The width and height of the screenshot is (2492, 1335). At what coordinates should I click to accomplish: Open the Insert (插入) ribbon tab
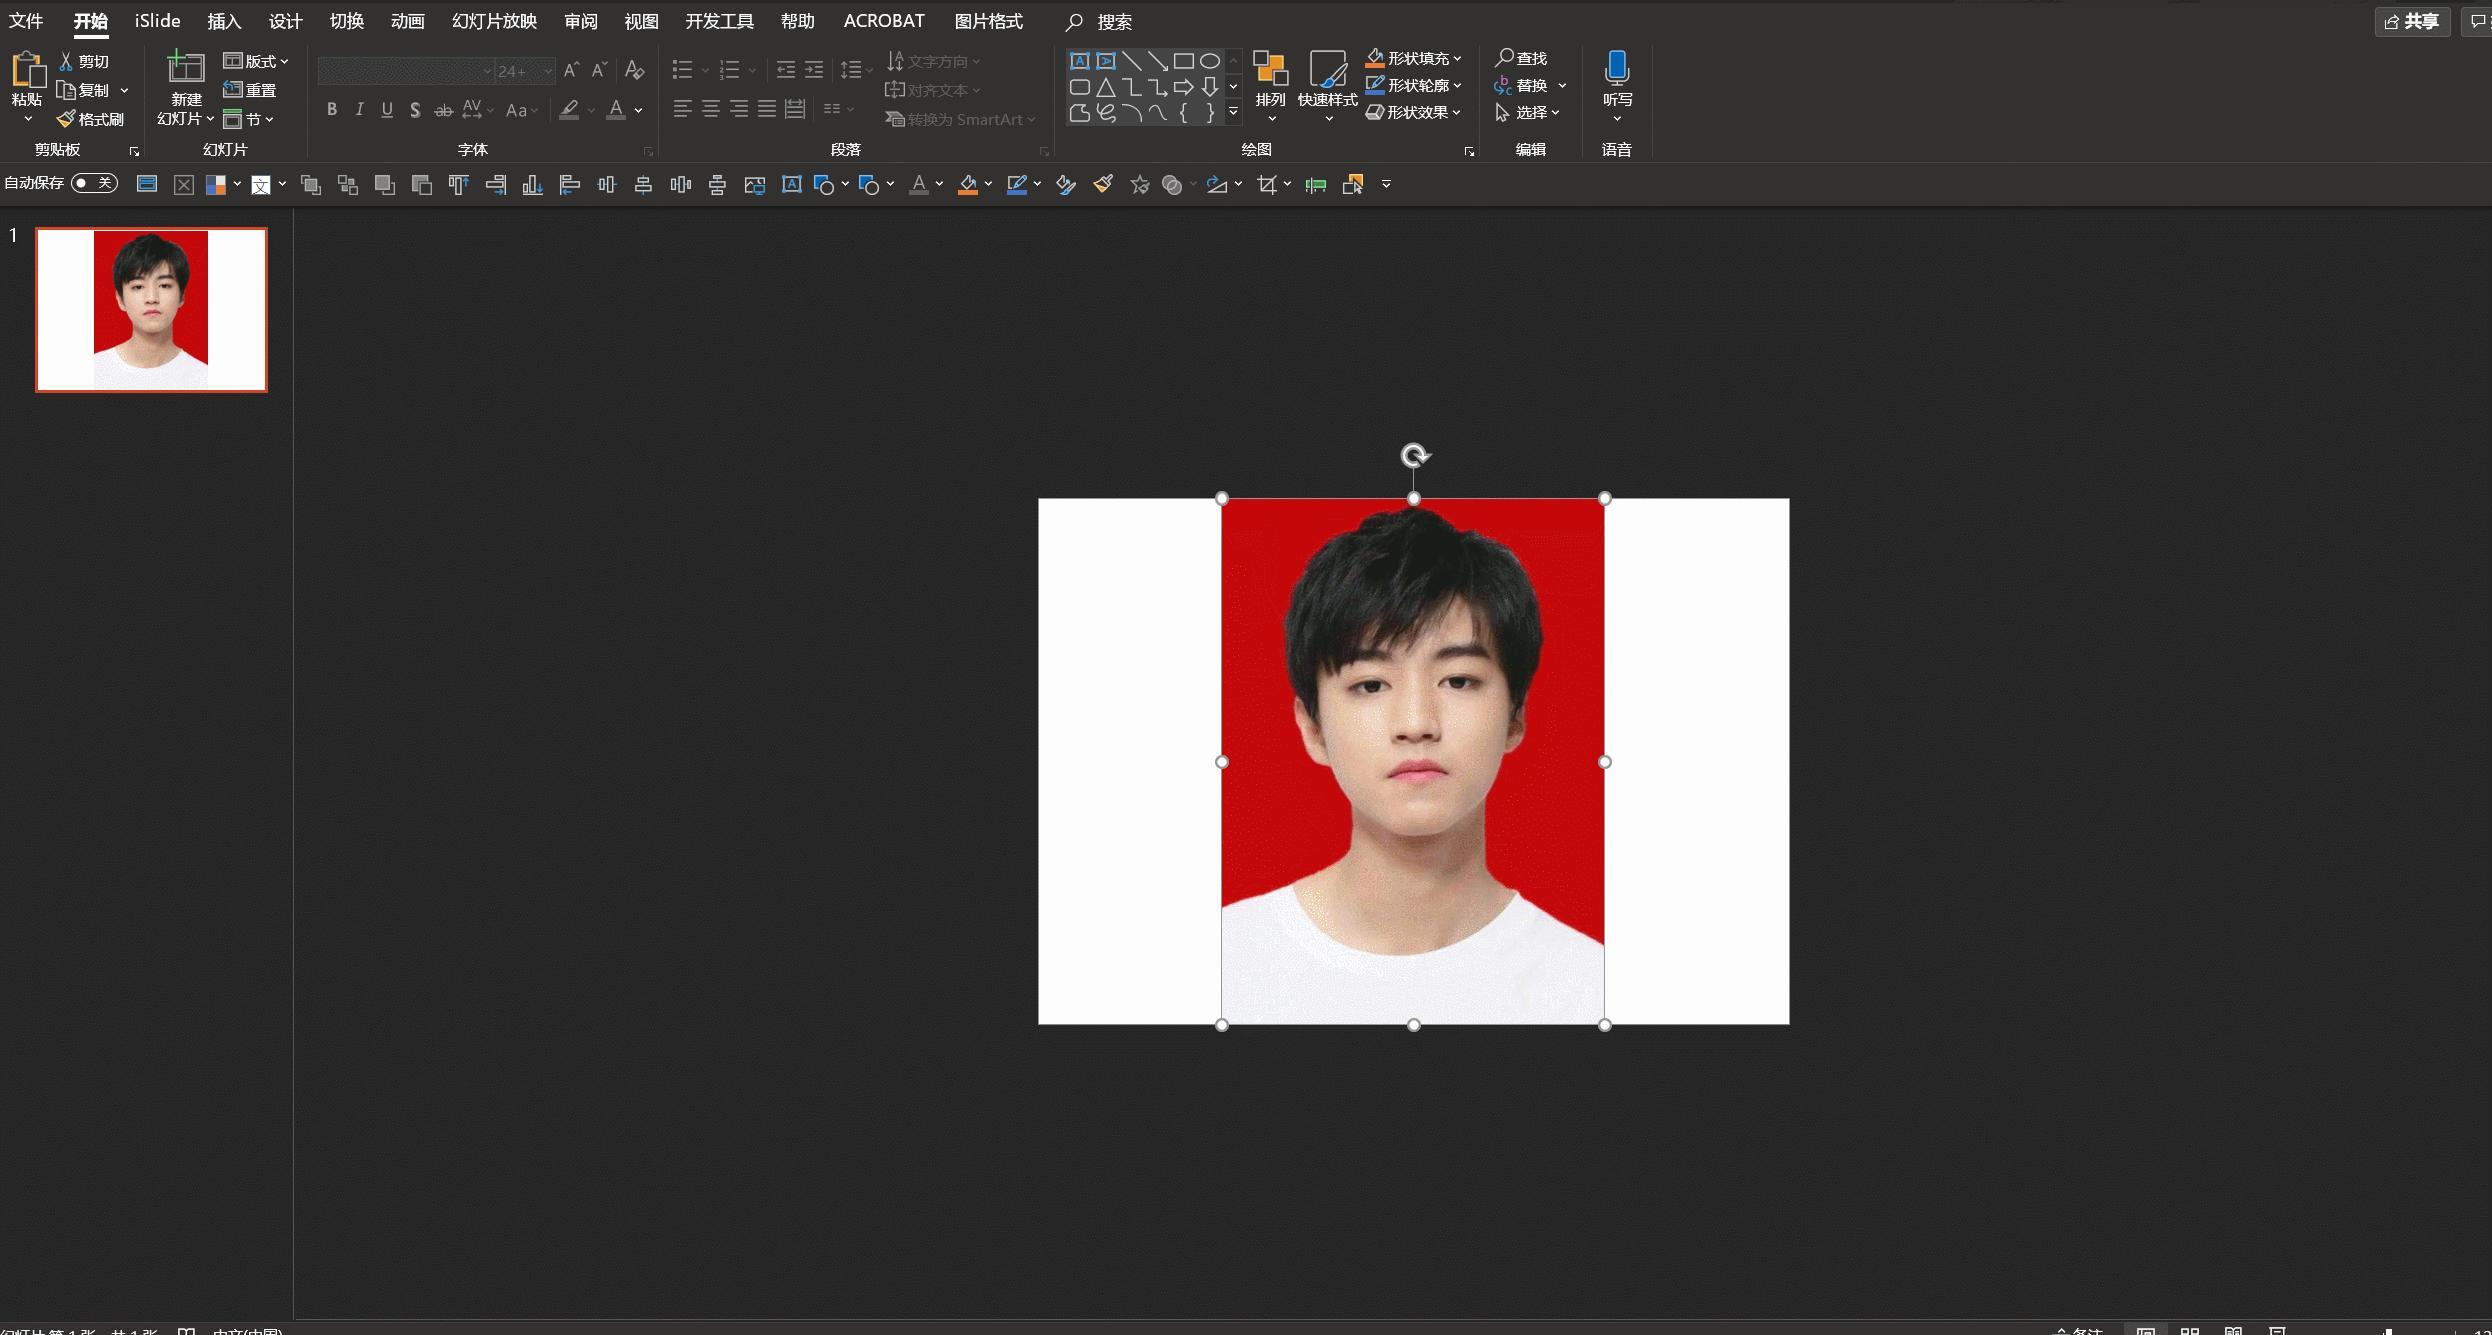point(224,21)
